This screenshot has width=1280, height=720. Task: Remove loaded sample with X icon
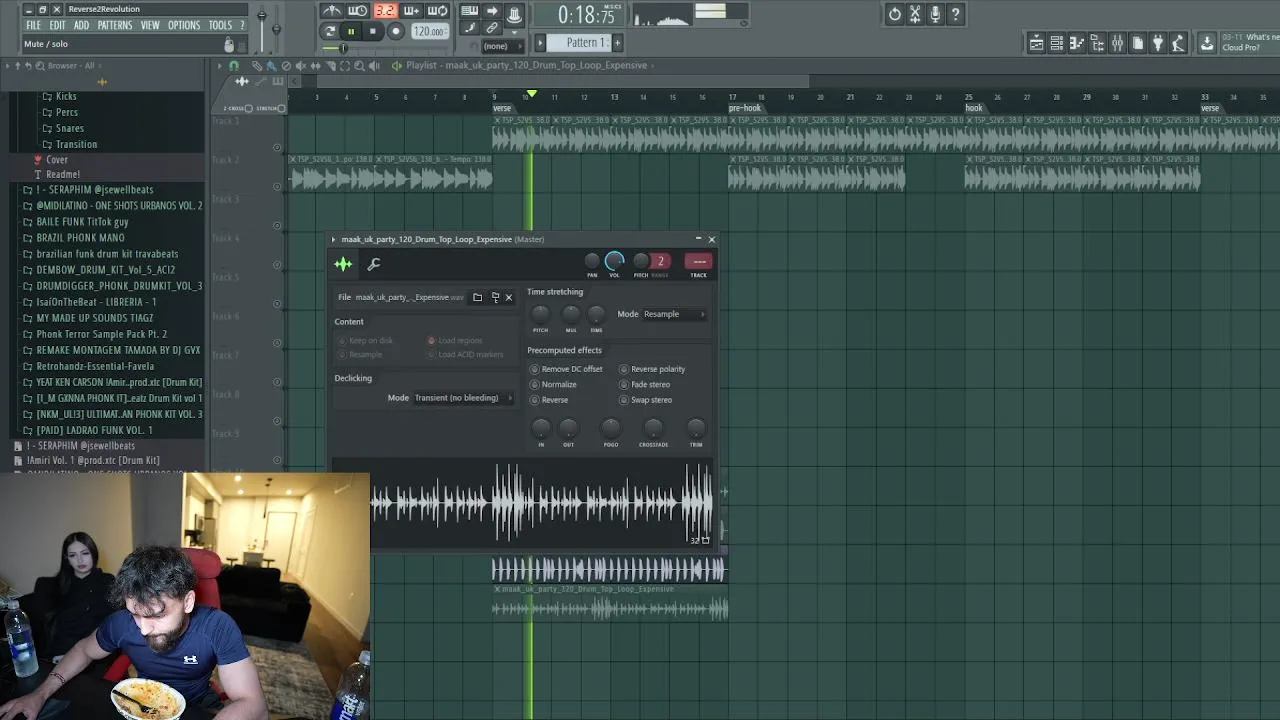click(x=508, y=297)
